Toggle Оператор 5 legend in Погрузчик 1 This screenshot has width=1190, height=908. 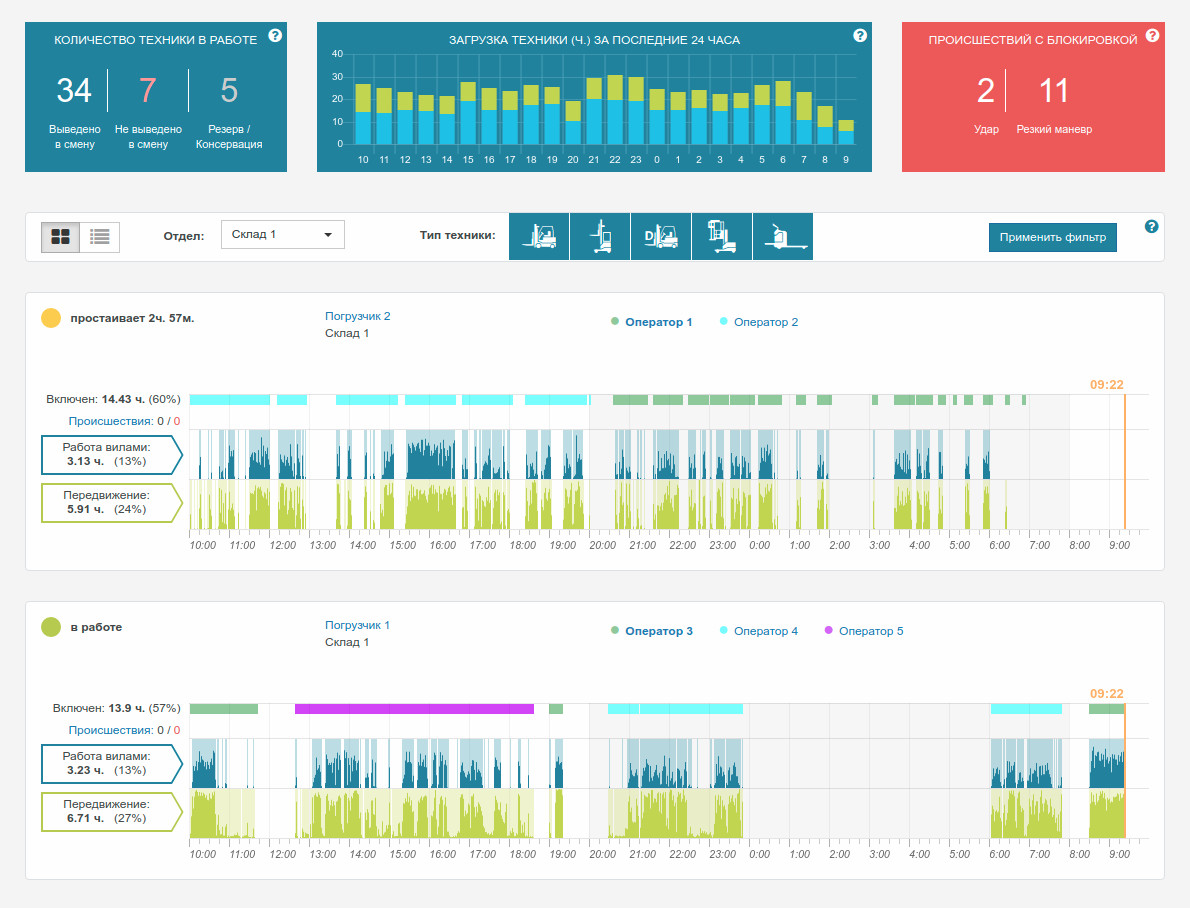864,631
